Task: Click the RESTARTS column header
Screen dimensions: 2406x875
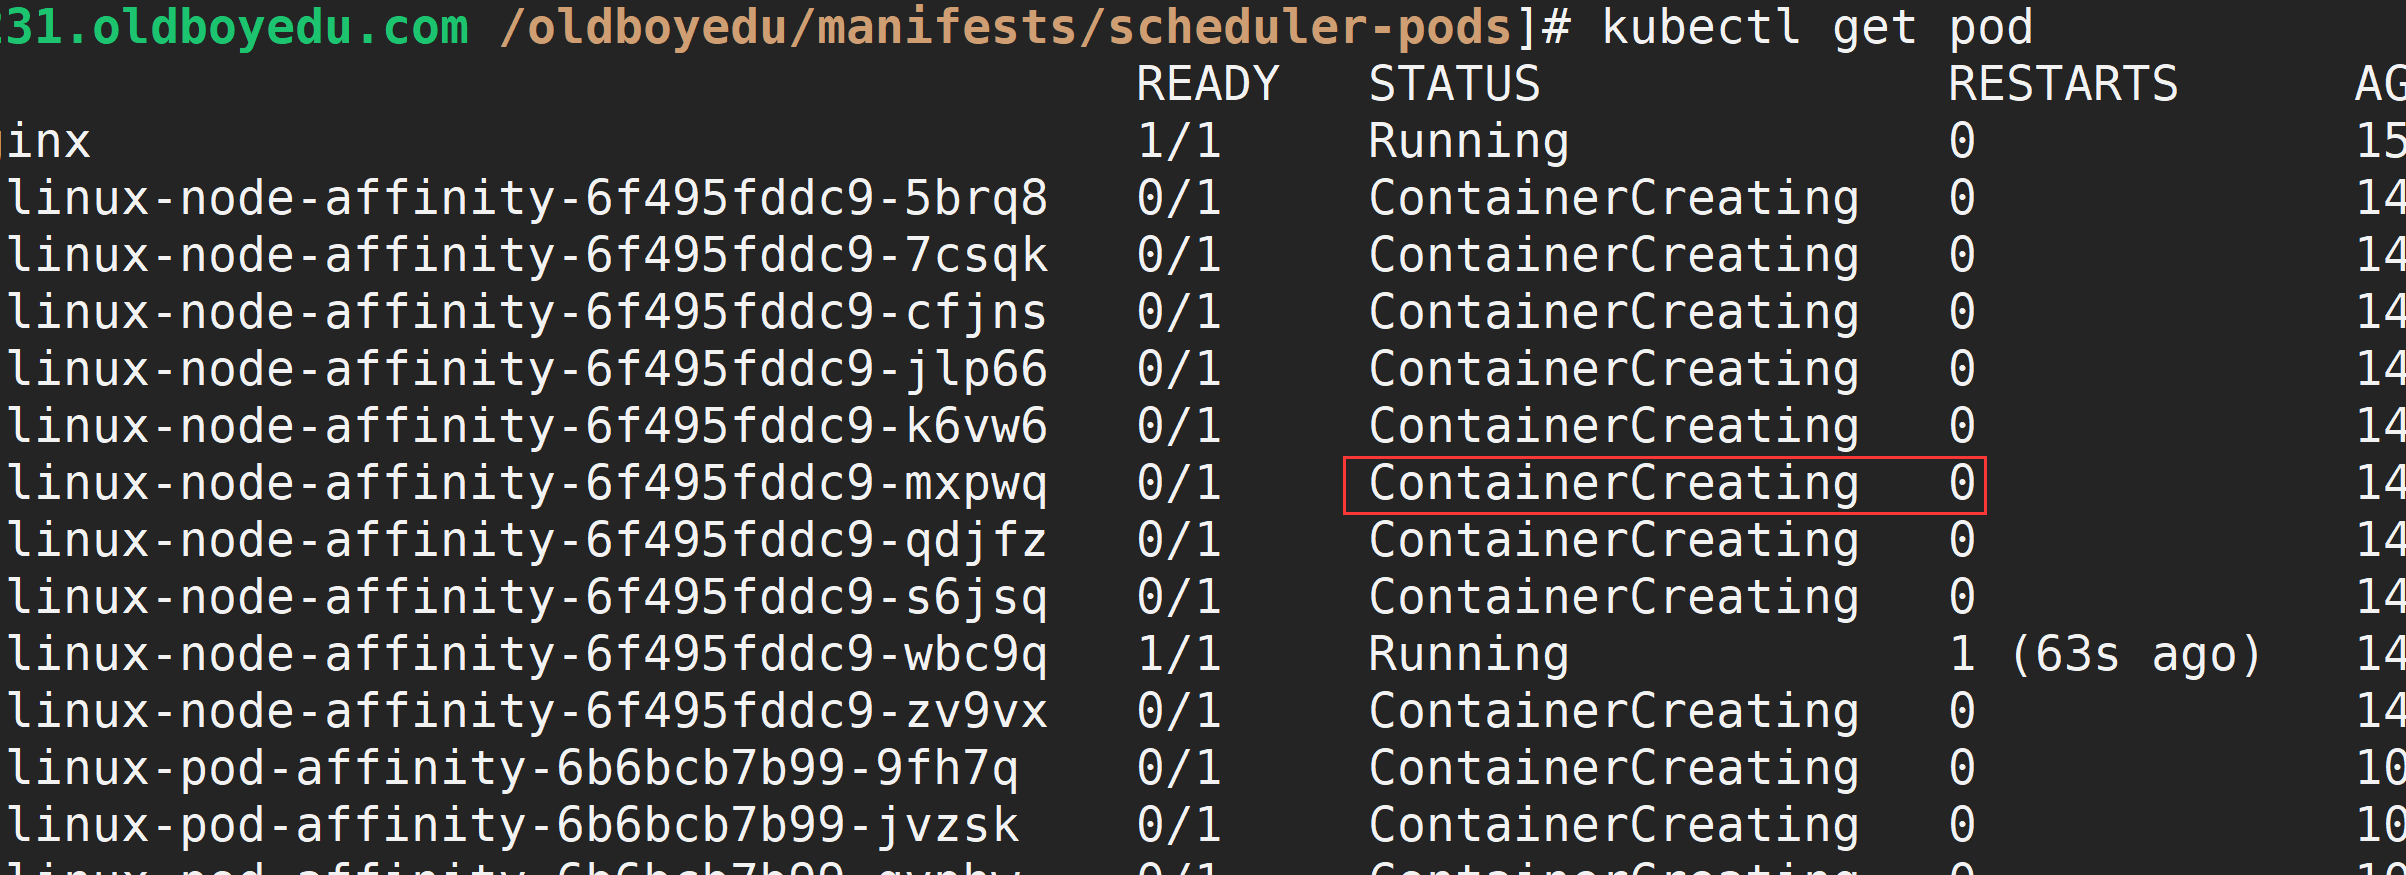Action: pos(2063,84)
